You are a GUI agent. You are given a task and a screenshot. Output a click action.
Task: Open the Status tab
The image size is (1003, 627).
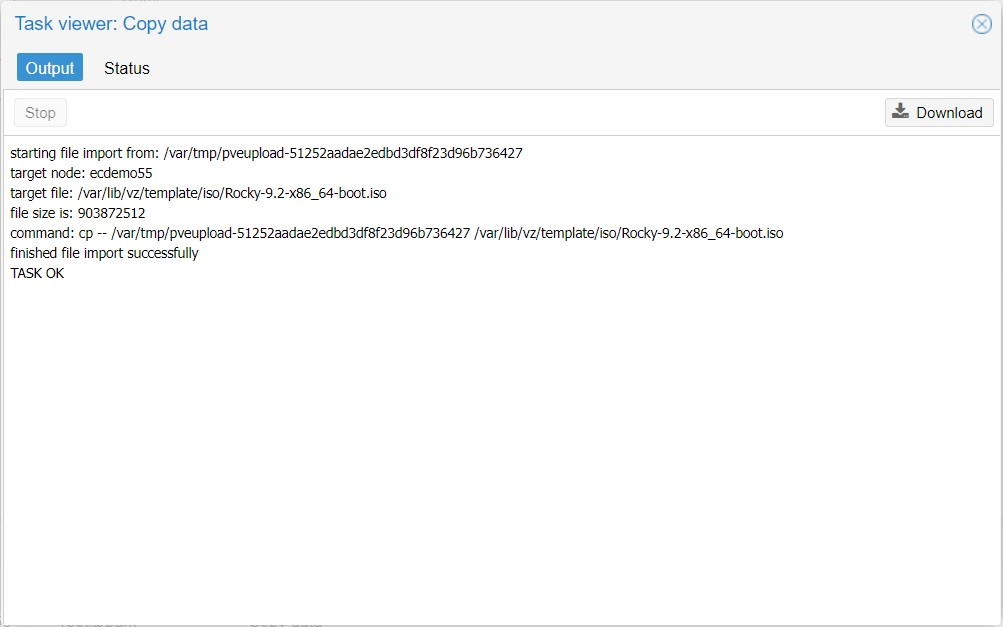click(127, 68)
